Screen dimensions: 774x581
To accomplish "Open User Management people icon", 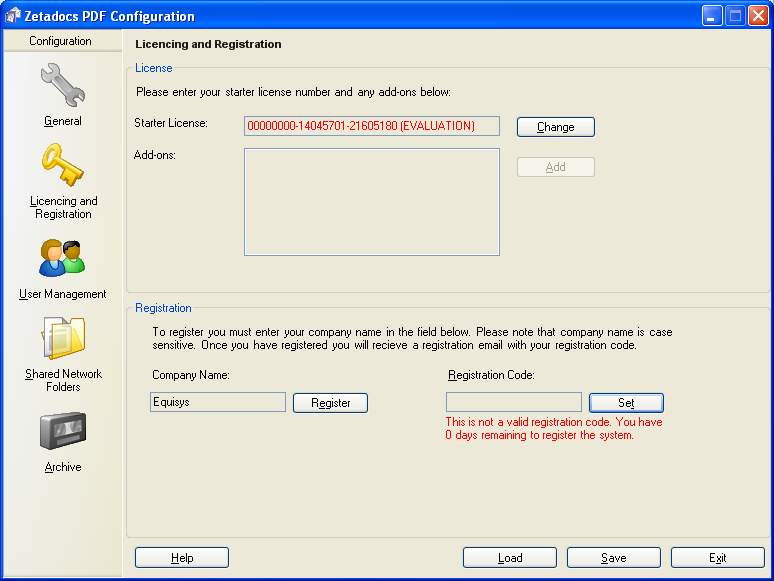I will click(62, 258).
